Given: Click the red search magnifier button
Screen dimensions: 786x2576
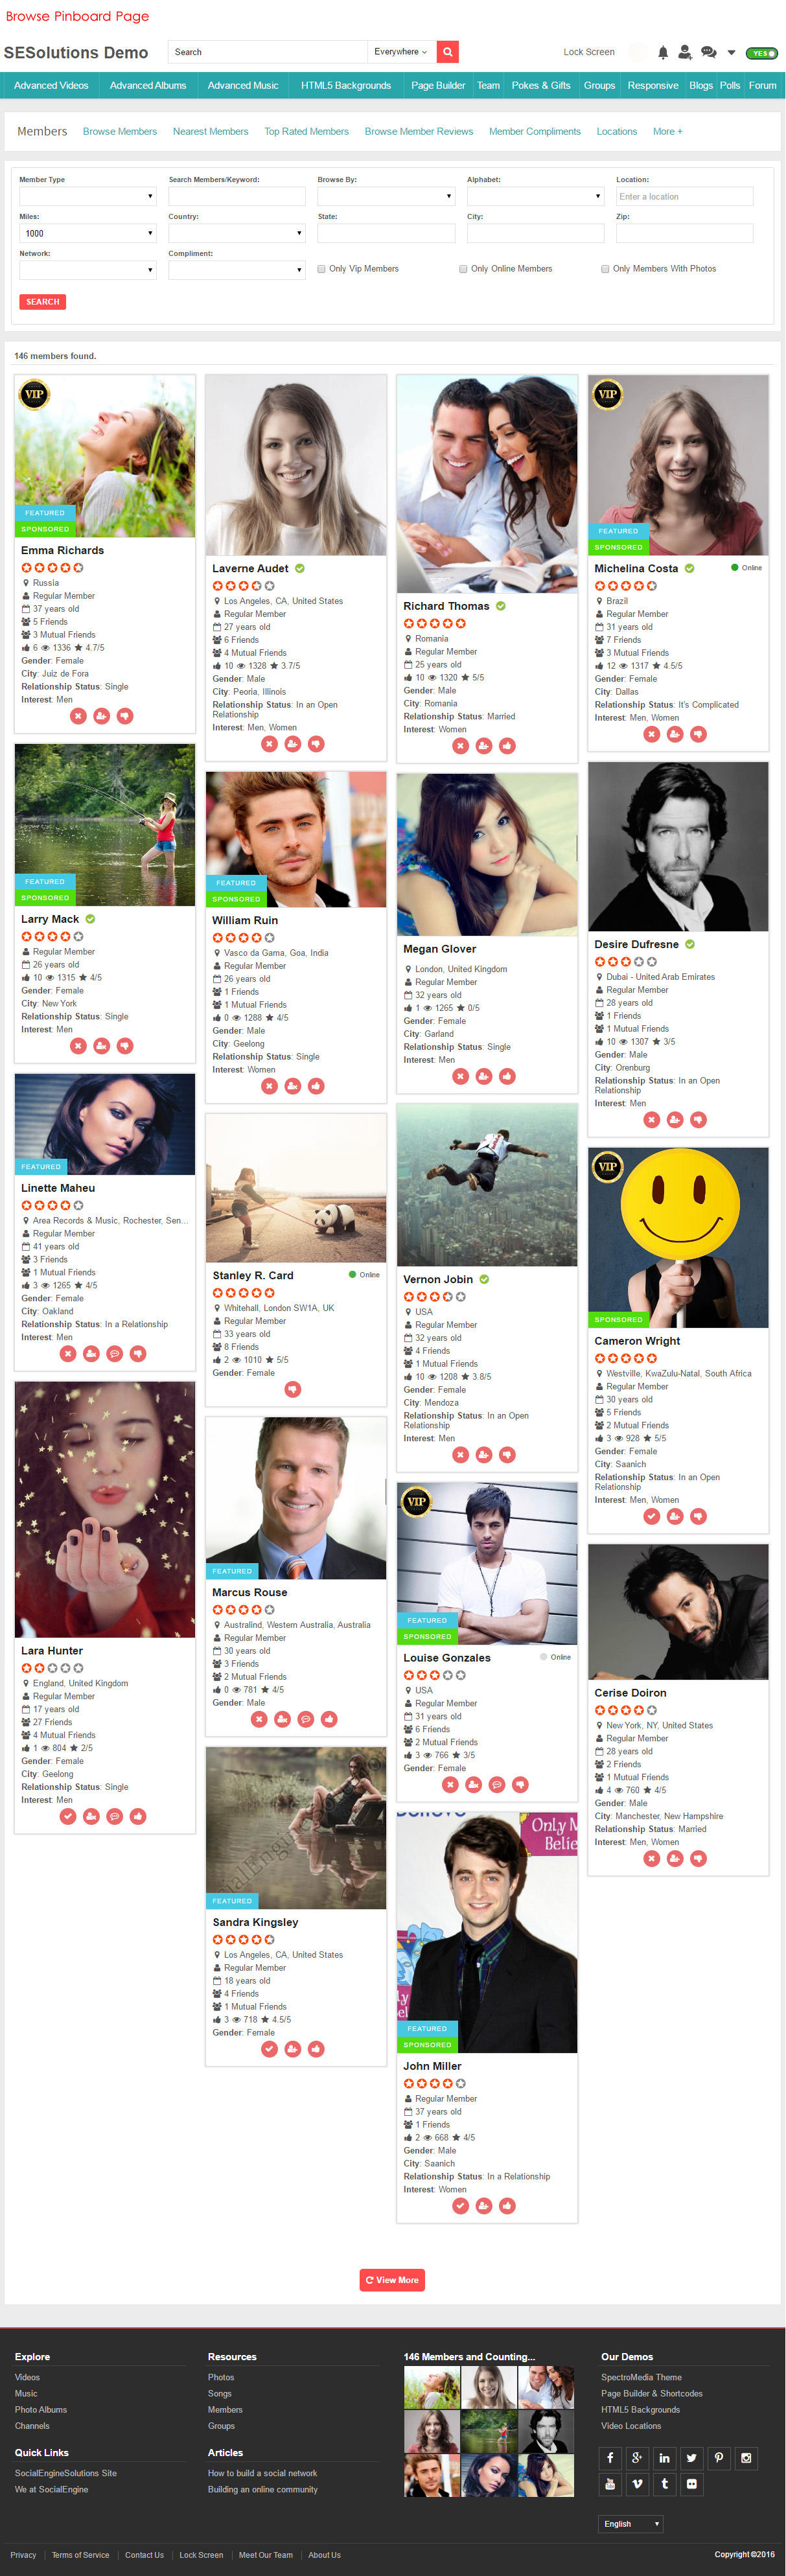Looking at the screenshot, I should coord(448,52).
